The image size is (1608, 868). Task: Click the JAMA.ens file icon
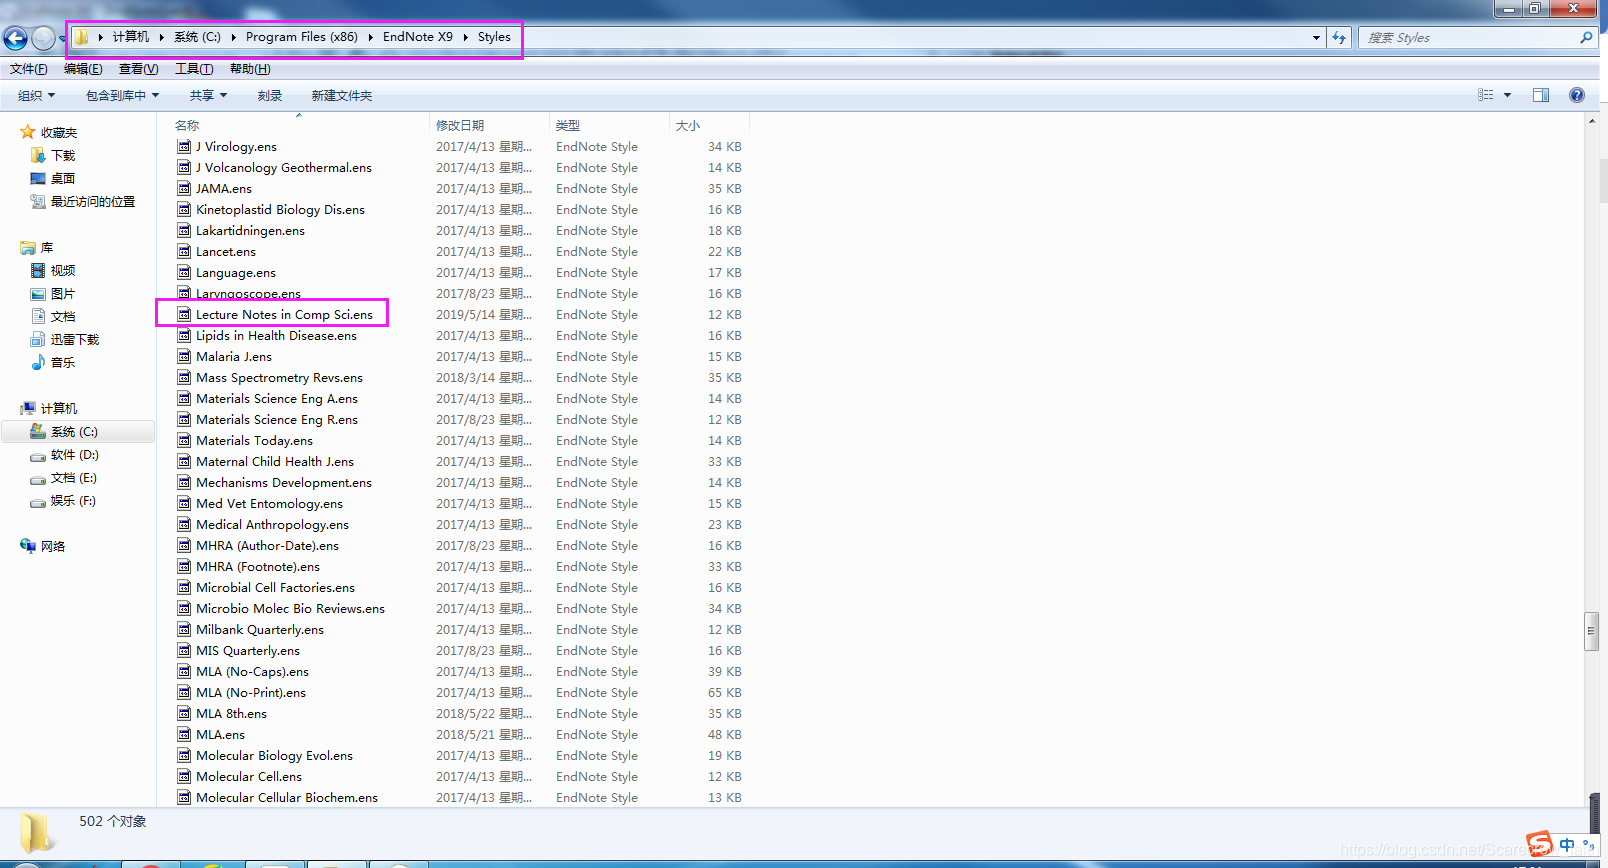pos(184,188)
